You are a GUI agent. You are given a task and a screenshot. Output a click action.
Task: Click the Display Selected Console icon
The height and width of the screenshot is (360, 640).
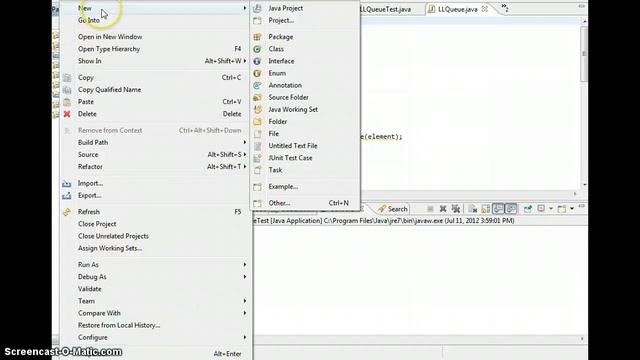[x=541, y=209]
